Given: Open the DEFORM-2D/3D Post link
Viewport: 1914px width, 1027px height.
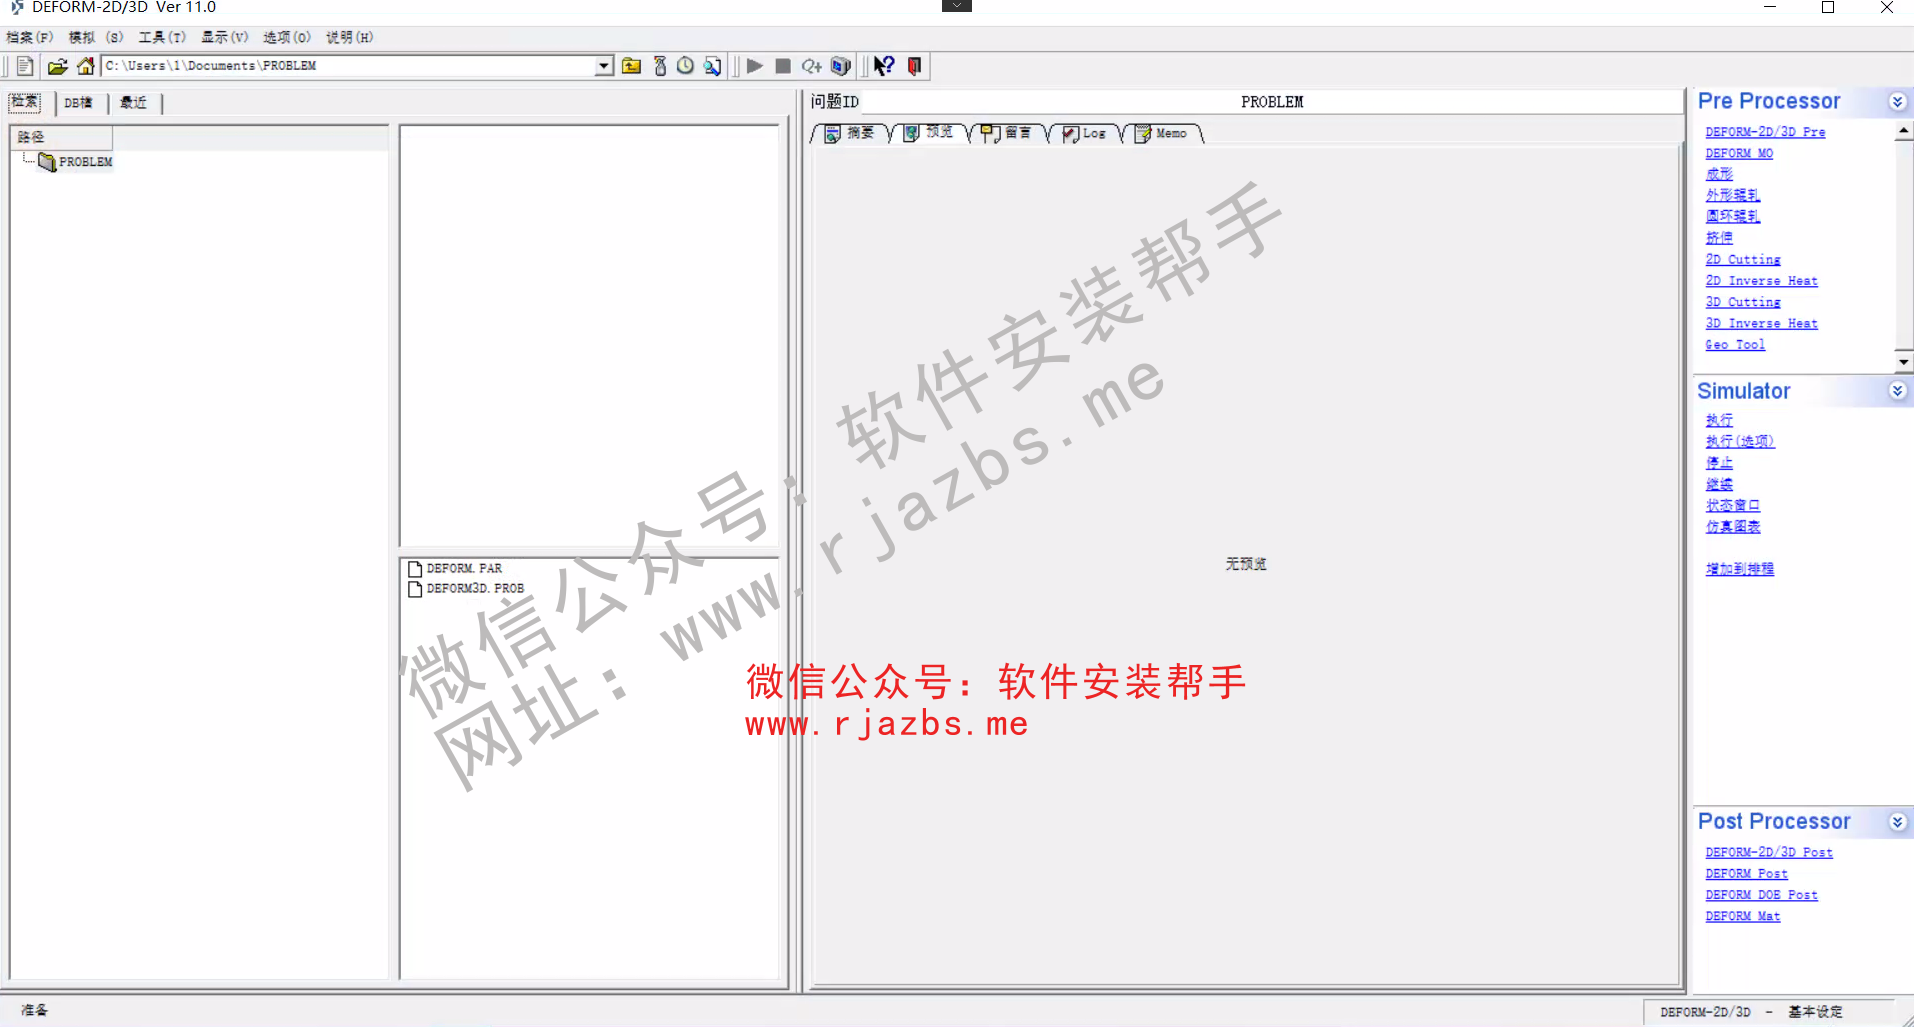Looking at the screenshot, I should point(1769,853).
